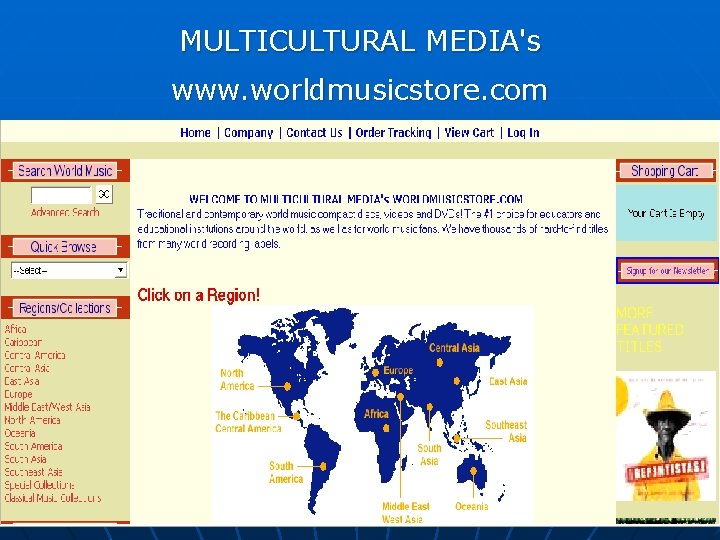Click Central Asia label on map
Viewport: 720px width, 540px height.
point(454,348)
